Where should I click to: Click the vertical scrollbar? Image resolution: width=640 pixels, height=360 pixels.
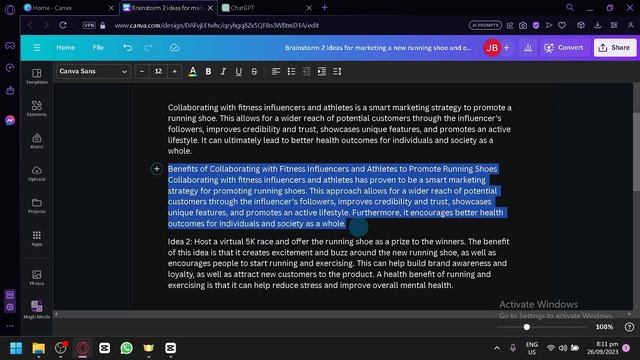coord(636,151)
